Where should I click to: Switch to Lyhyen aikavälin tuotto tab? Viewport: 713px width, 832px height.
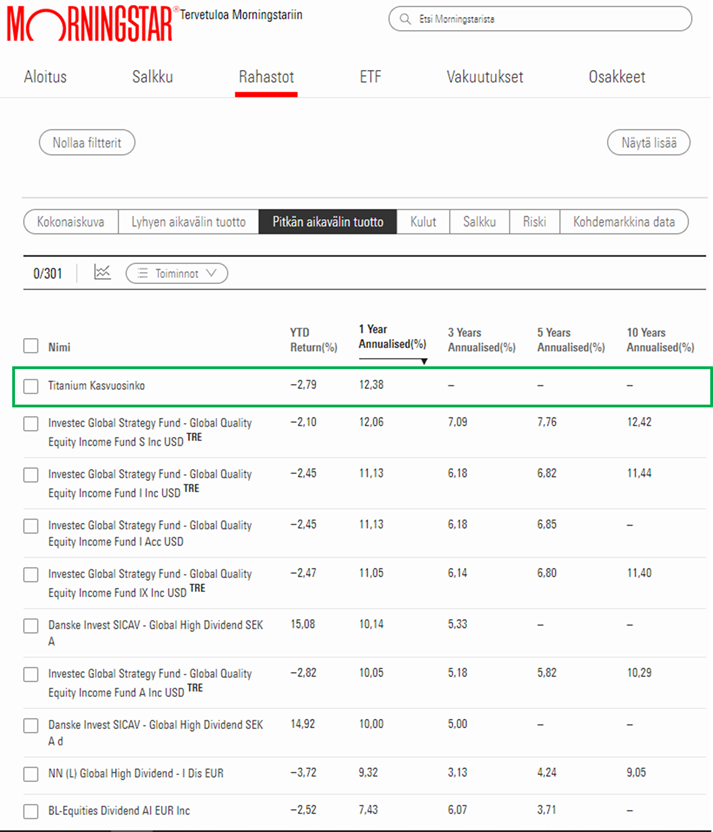[188, 222]
